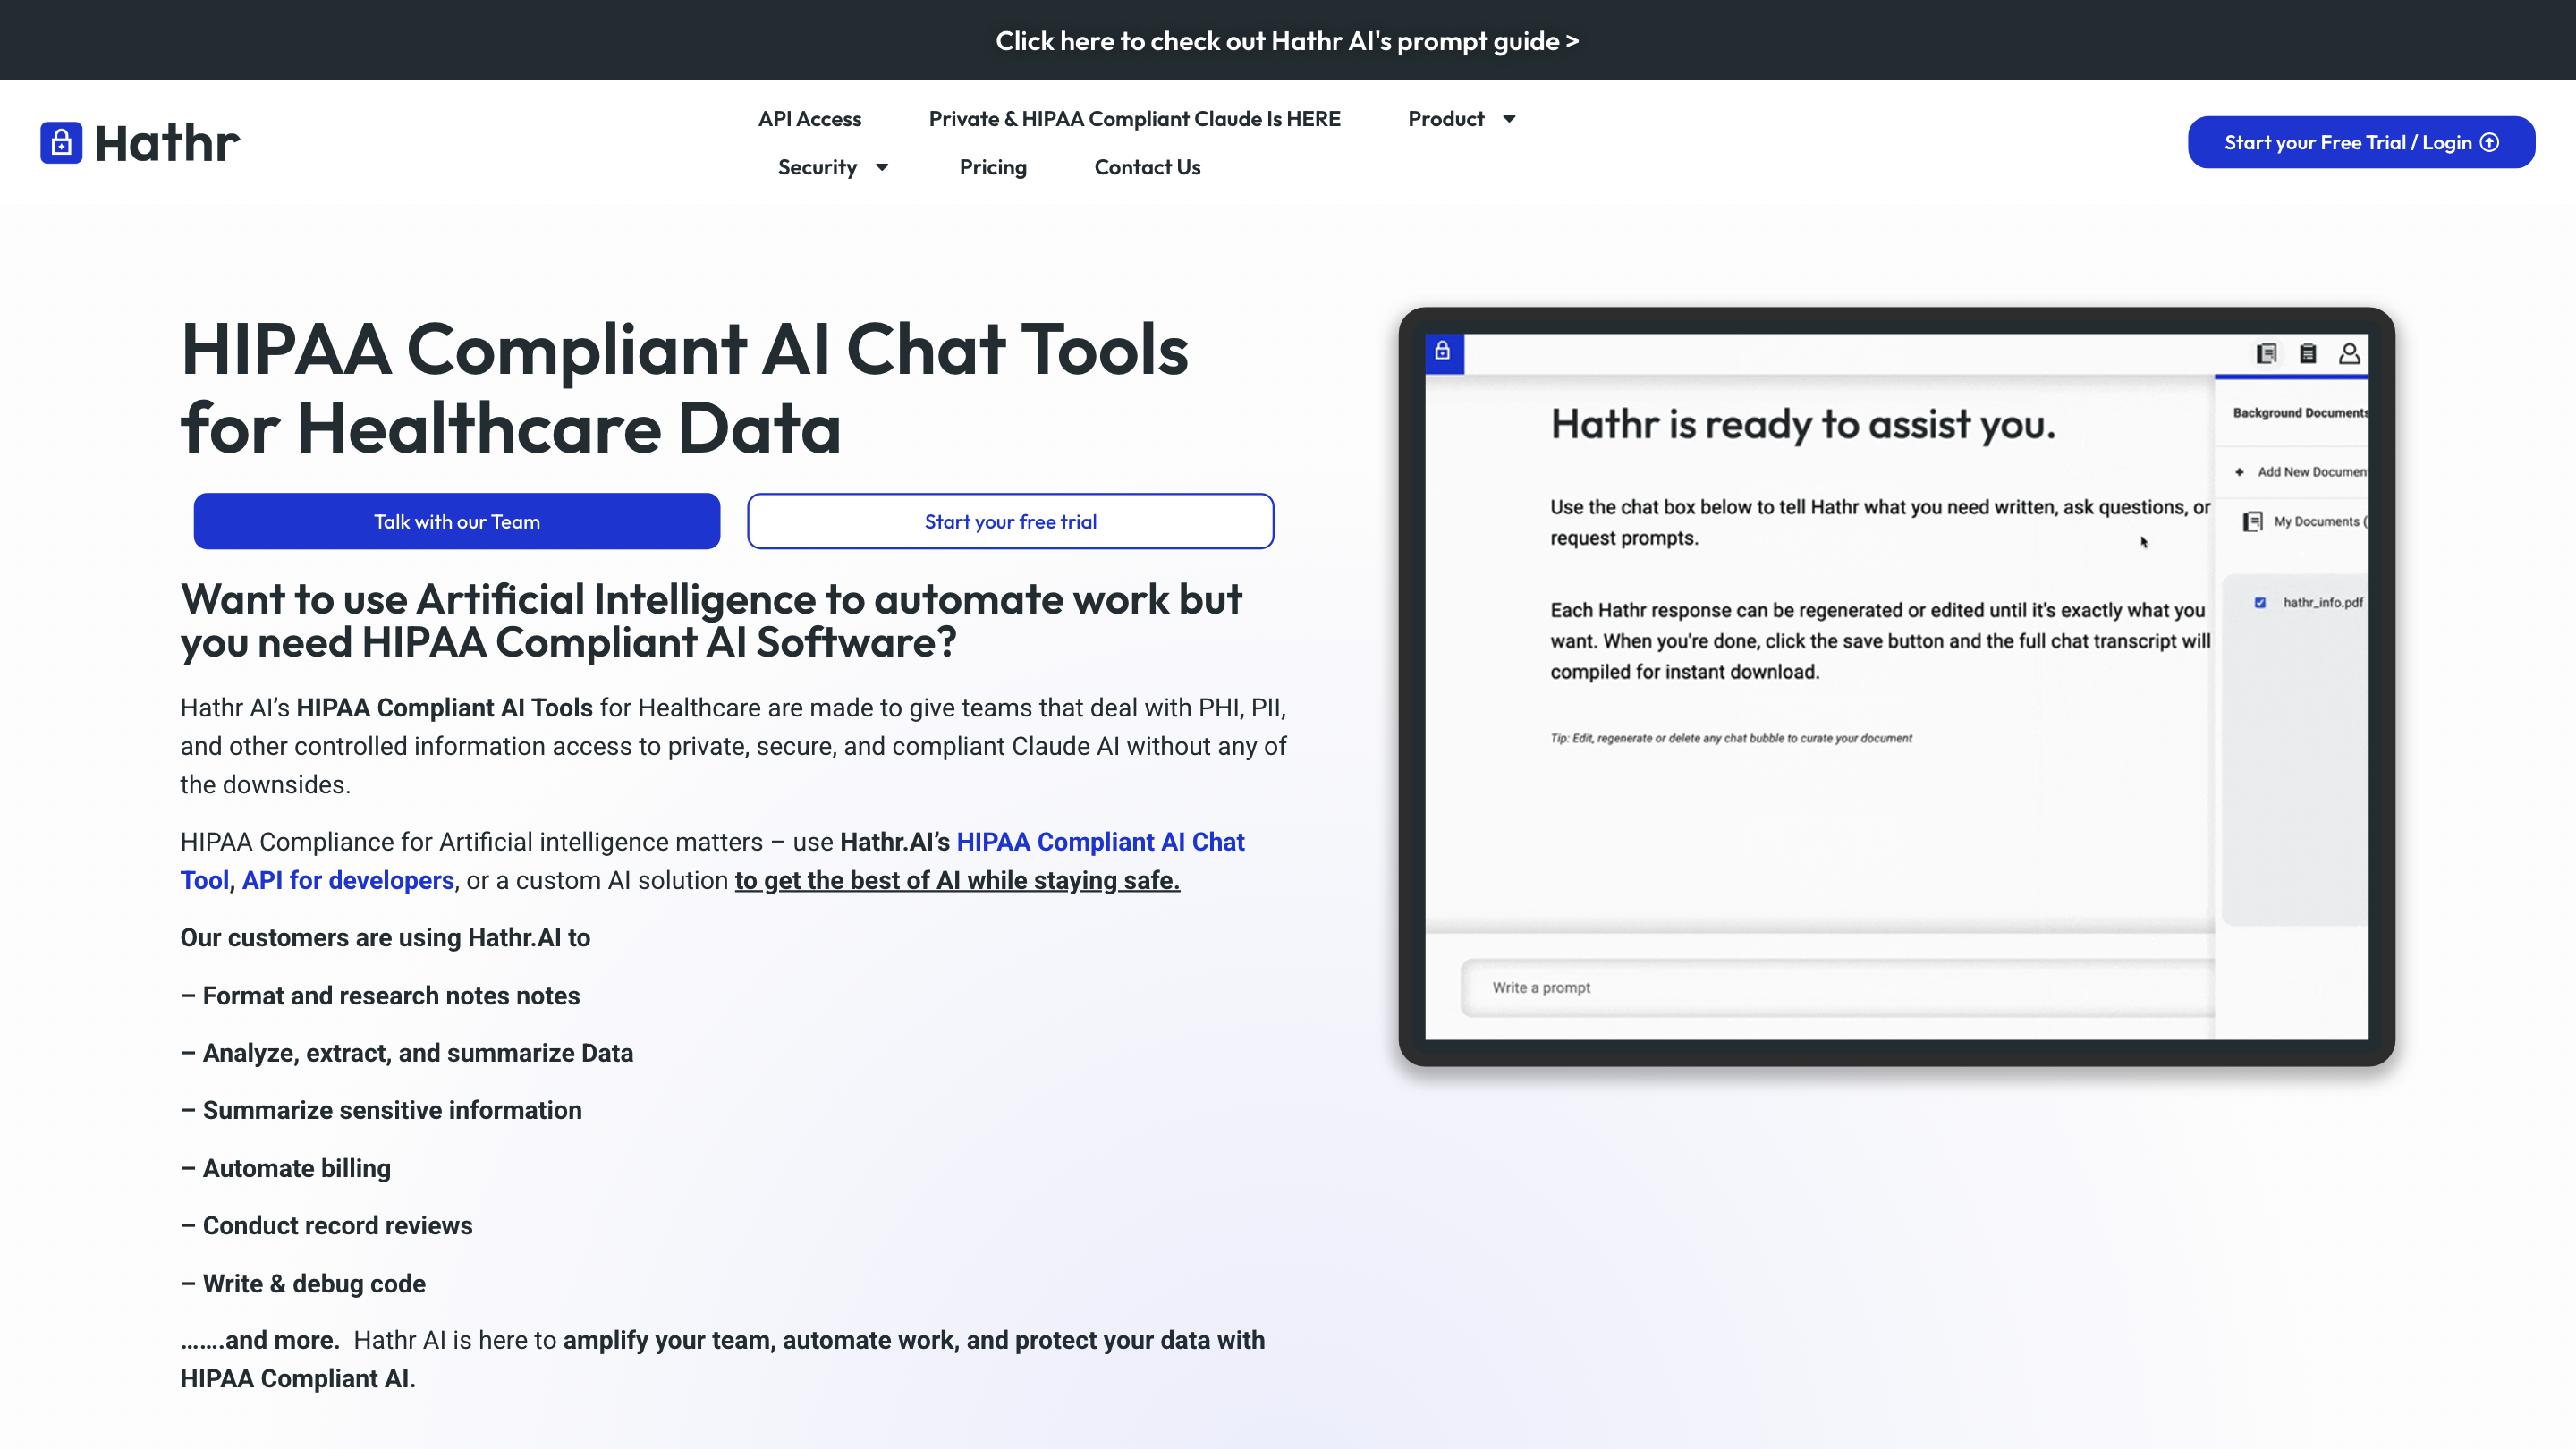This screenshot has height=1449, width=2576.
Task: Select the Contact Us menu item
Action: click(1147, 167)
